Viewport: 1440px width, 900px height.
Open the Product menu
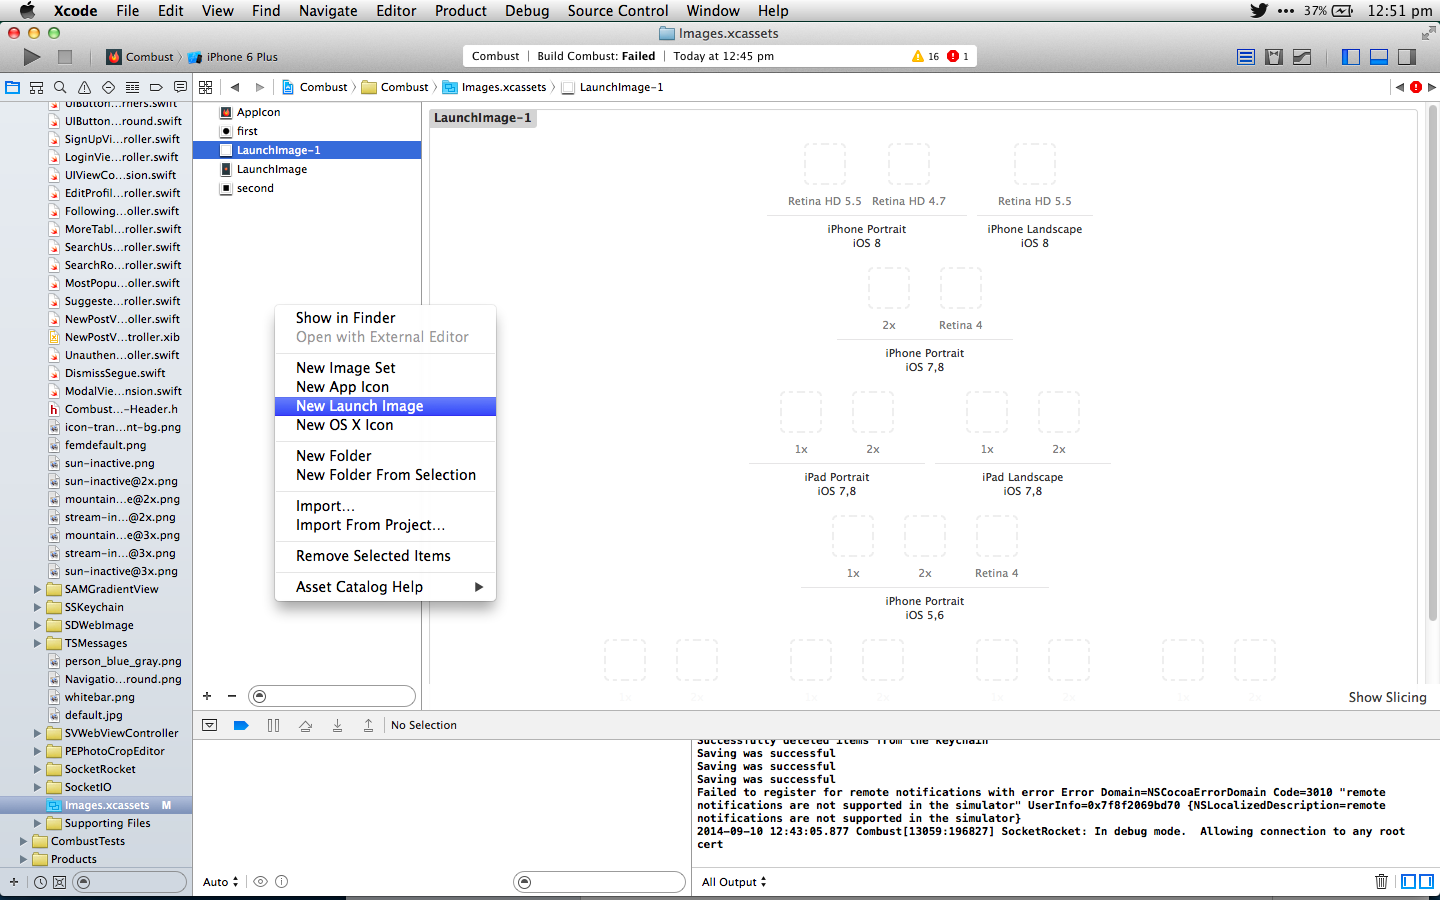(460, 11)
